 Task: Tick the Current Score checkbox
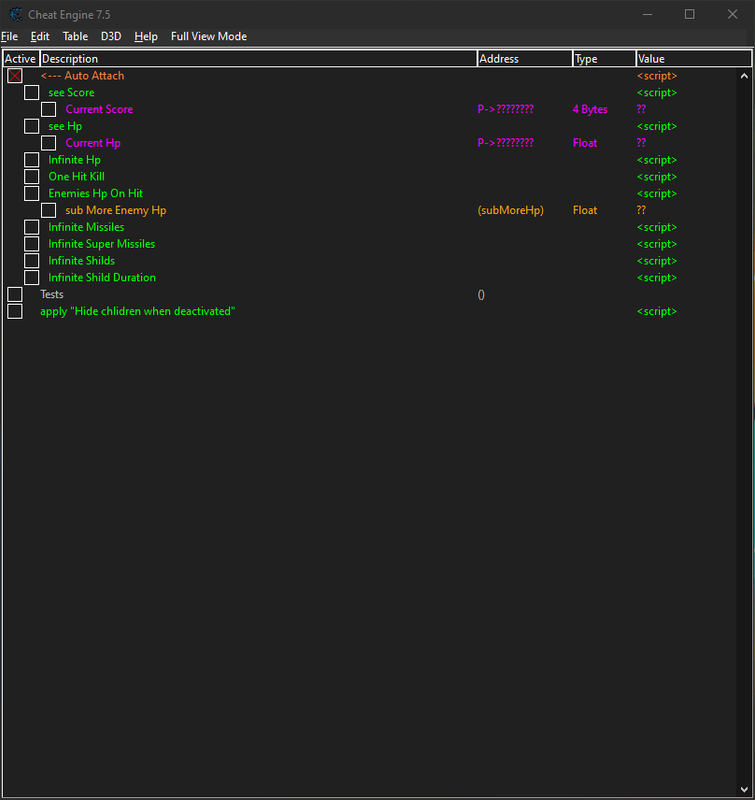tap(48, 109)
